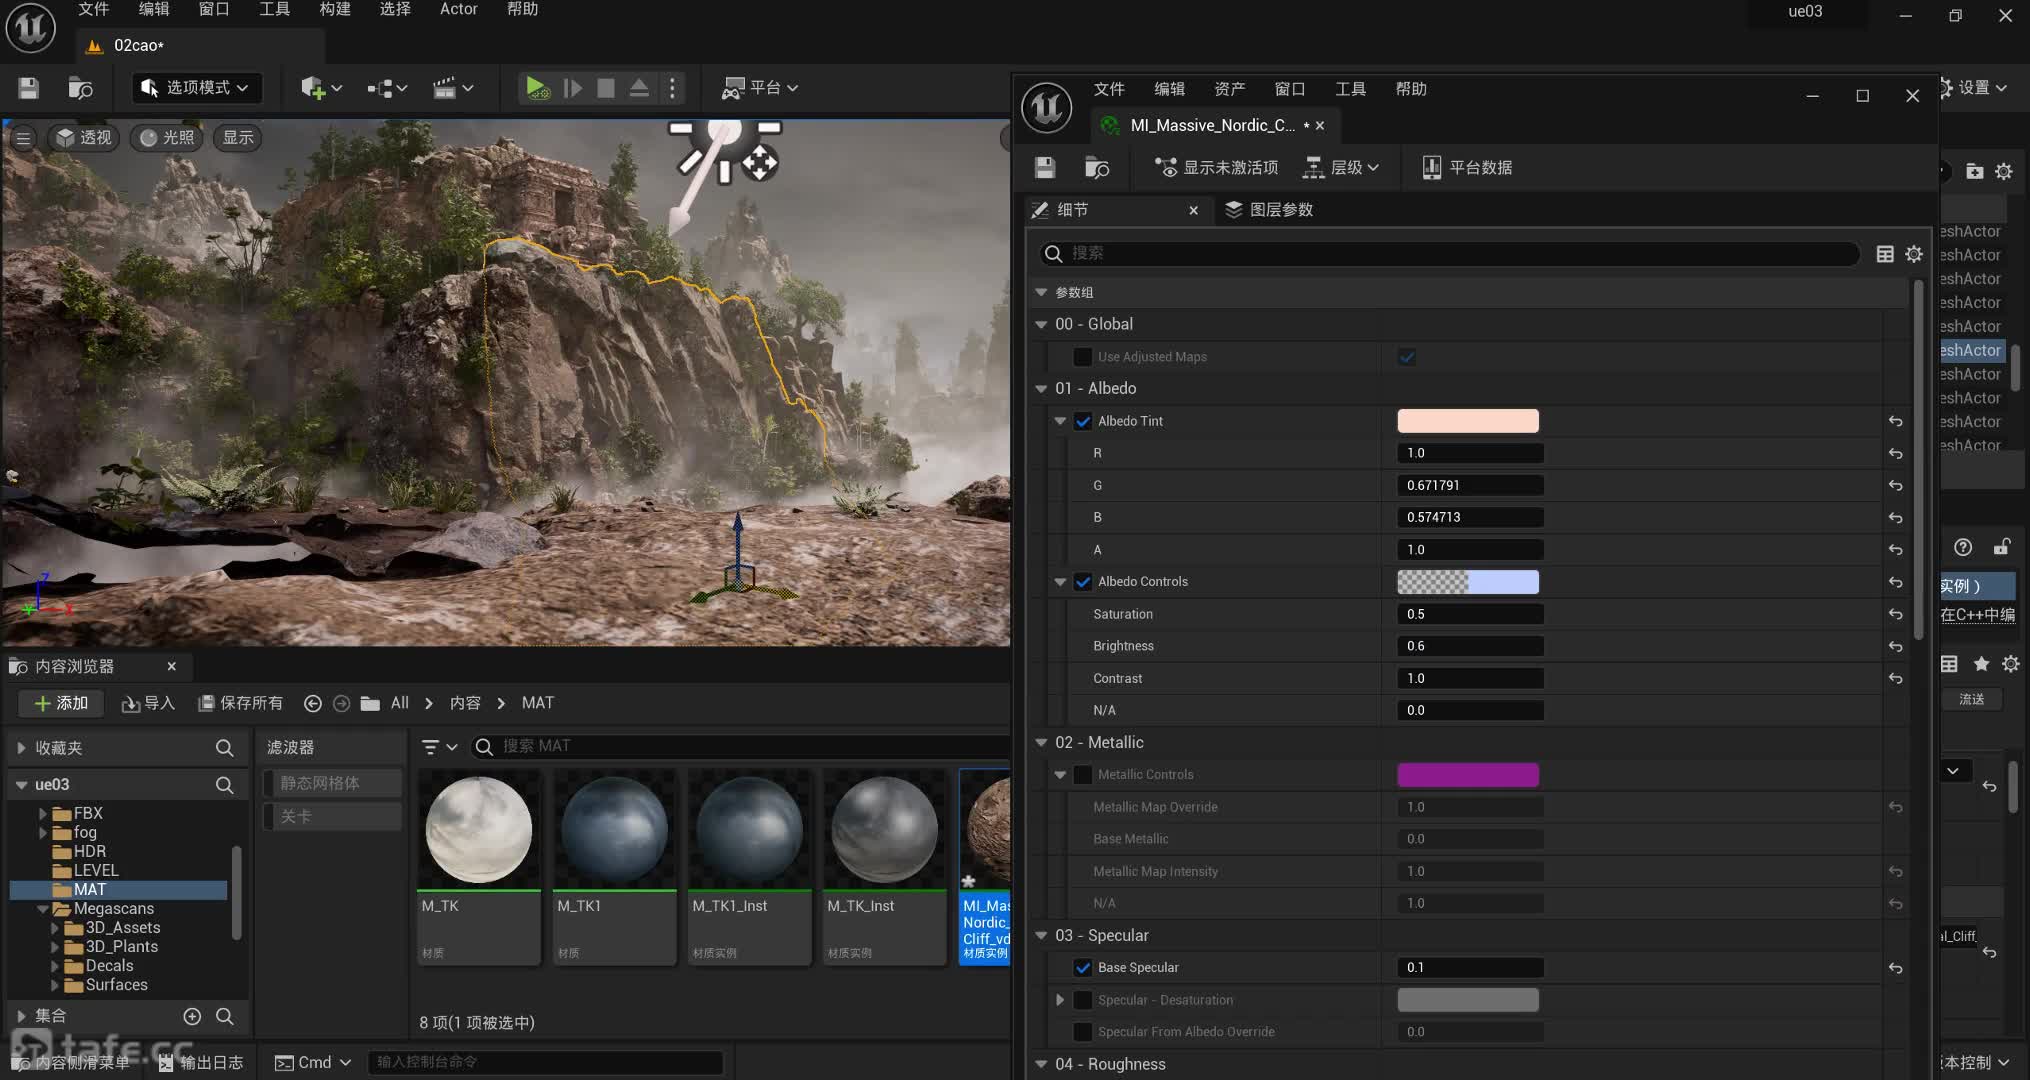The height and width of the screenshot is (1080, 2030).
Task: Save the material instance in editor toolbar
Action: 1045,168
